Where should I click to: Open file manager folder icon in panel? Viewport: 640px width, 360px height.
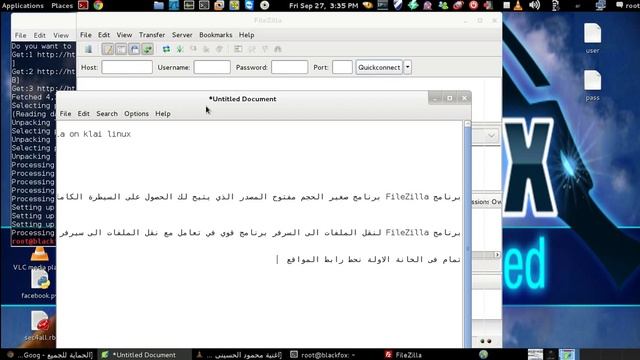click(x=159, y=5)
